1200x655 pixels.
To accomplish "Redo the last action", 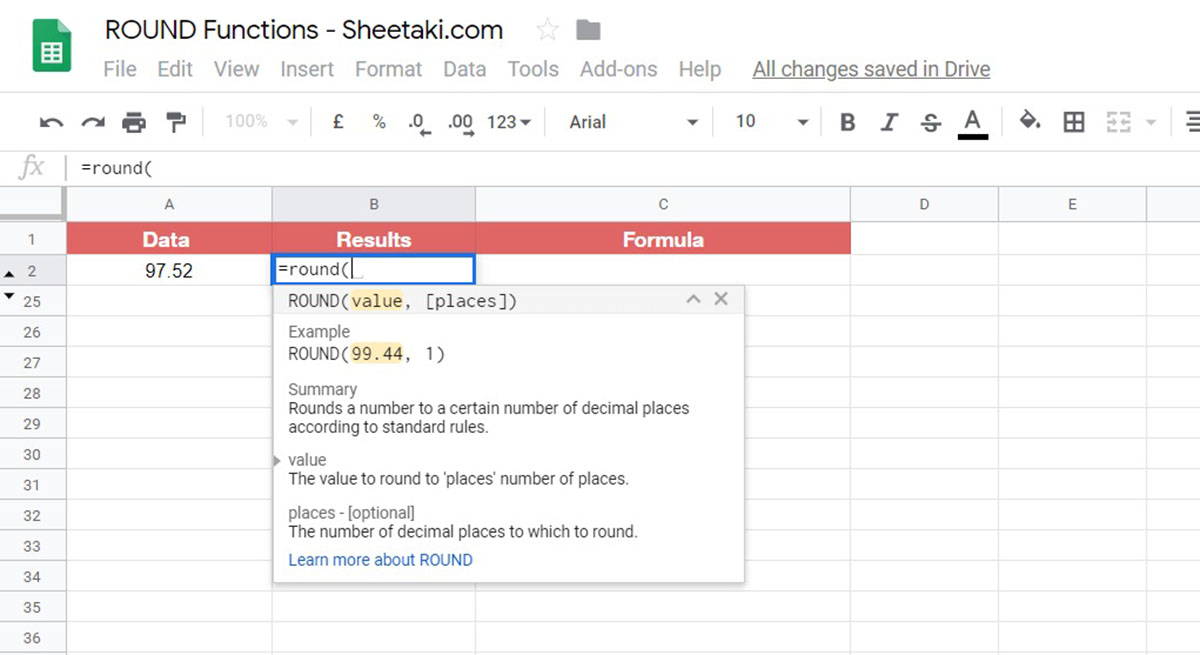I will click(92, 121).
